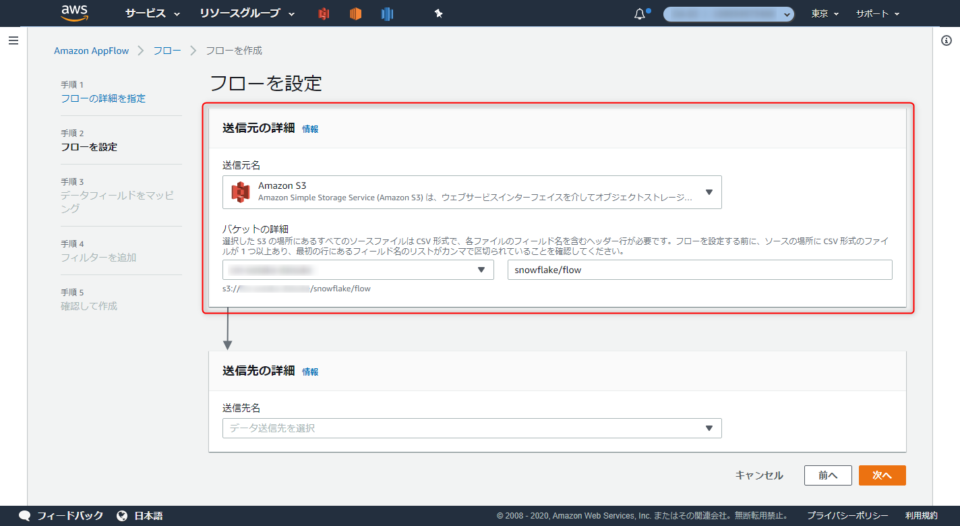Click the フローを作成 breadcrumb text
960x526 pixels.
[234, 51]
